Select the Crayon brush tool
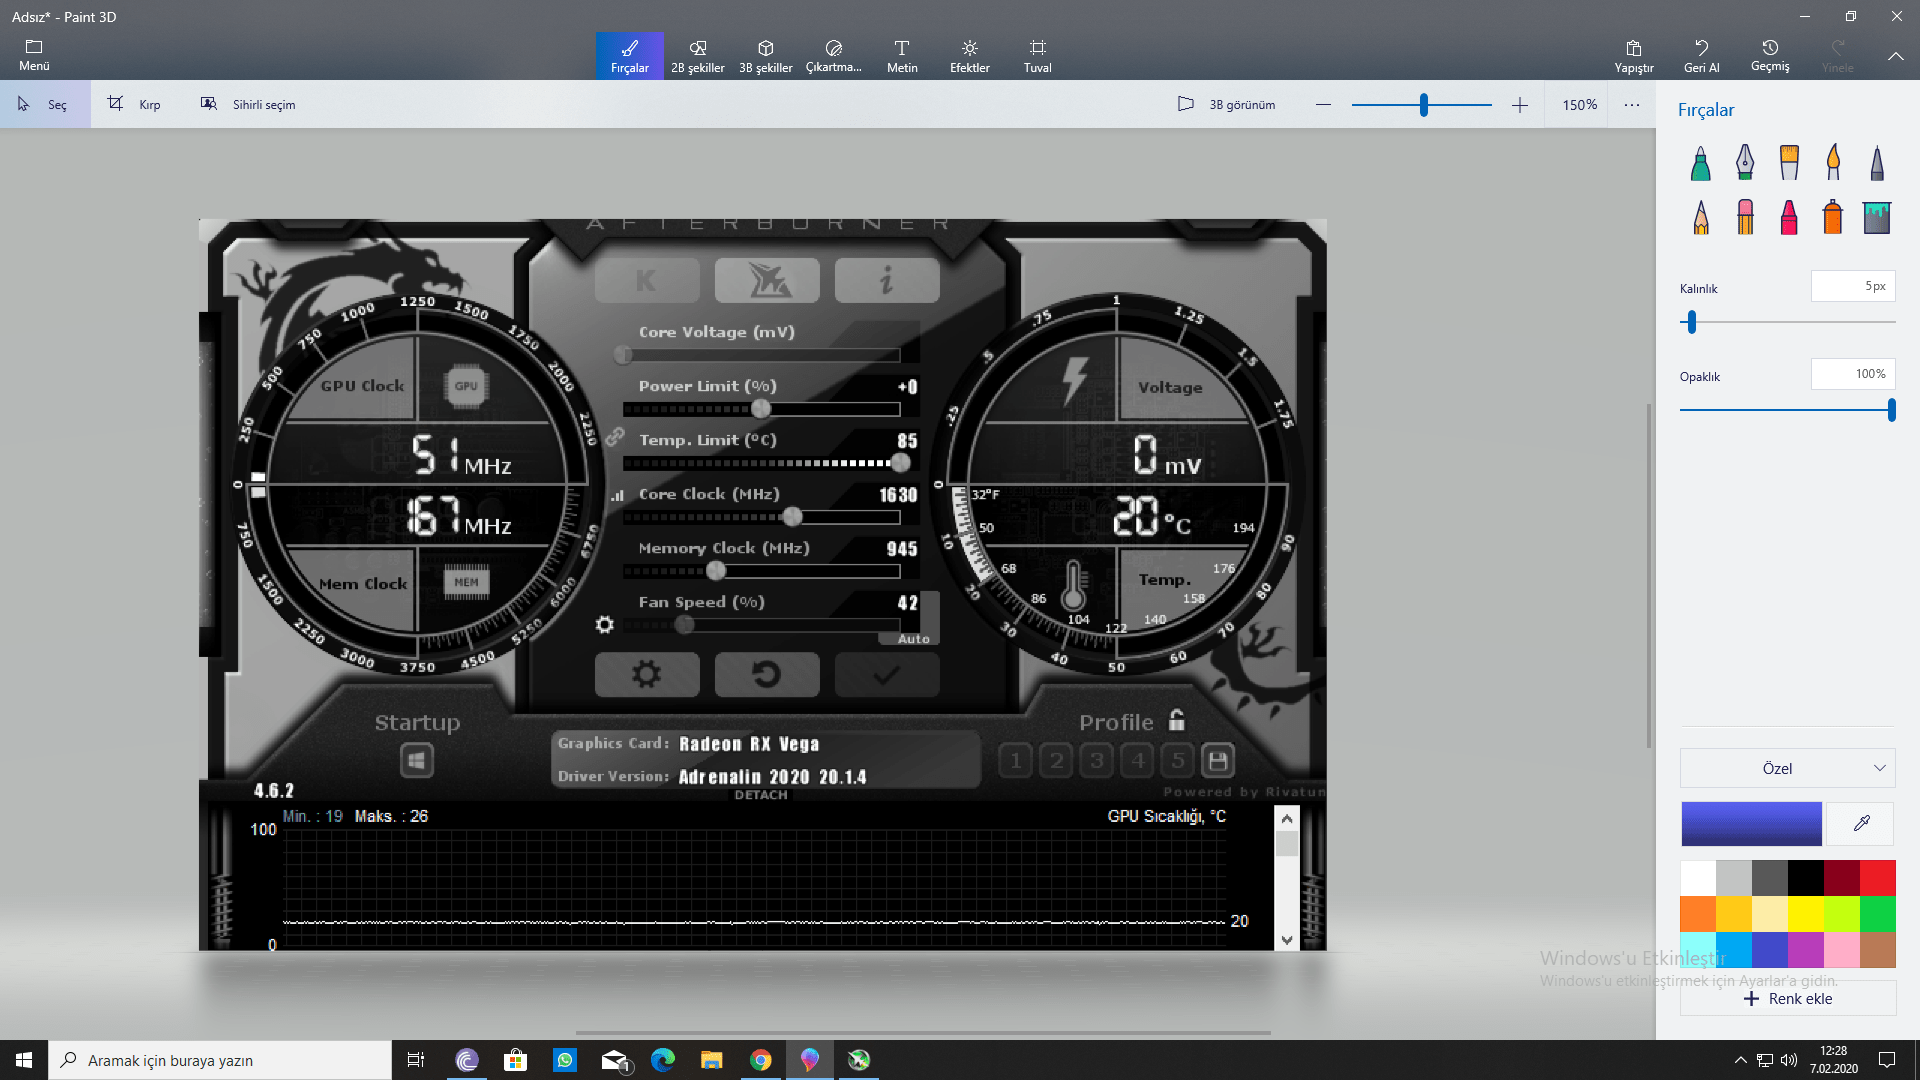 [1789, 217]
